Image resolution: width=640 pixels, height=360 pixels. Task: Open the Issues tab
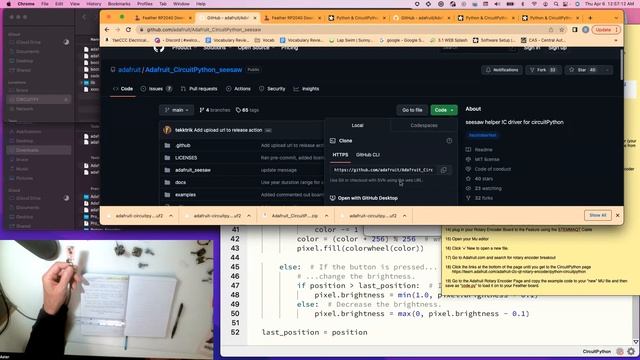tap(156, 89)
